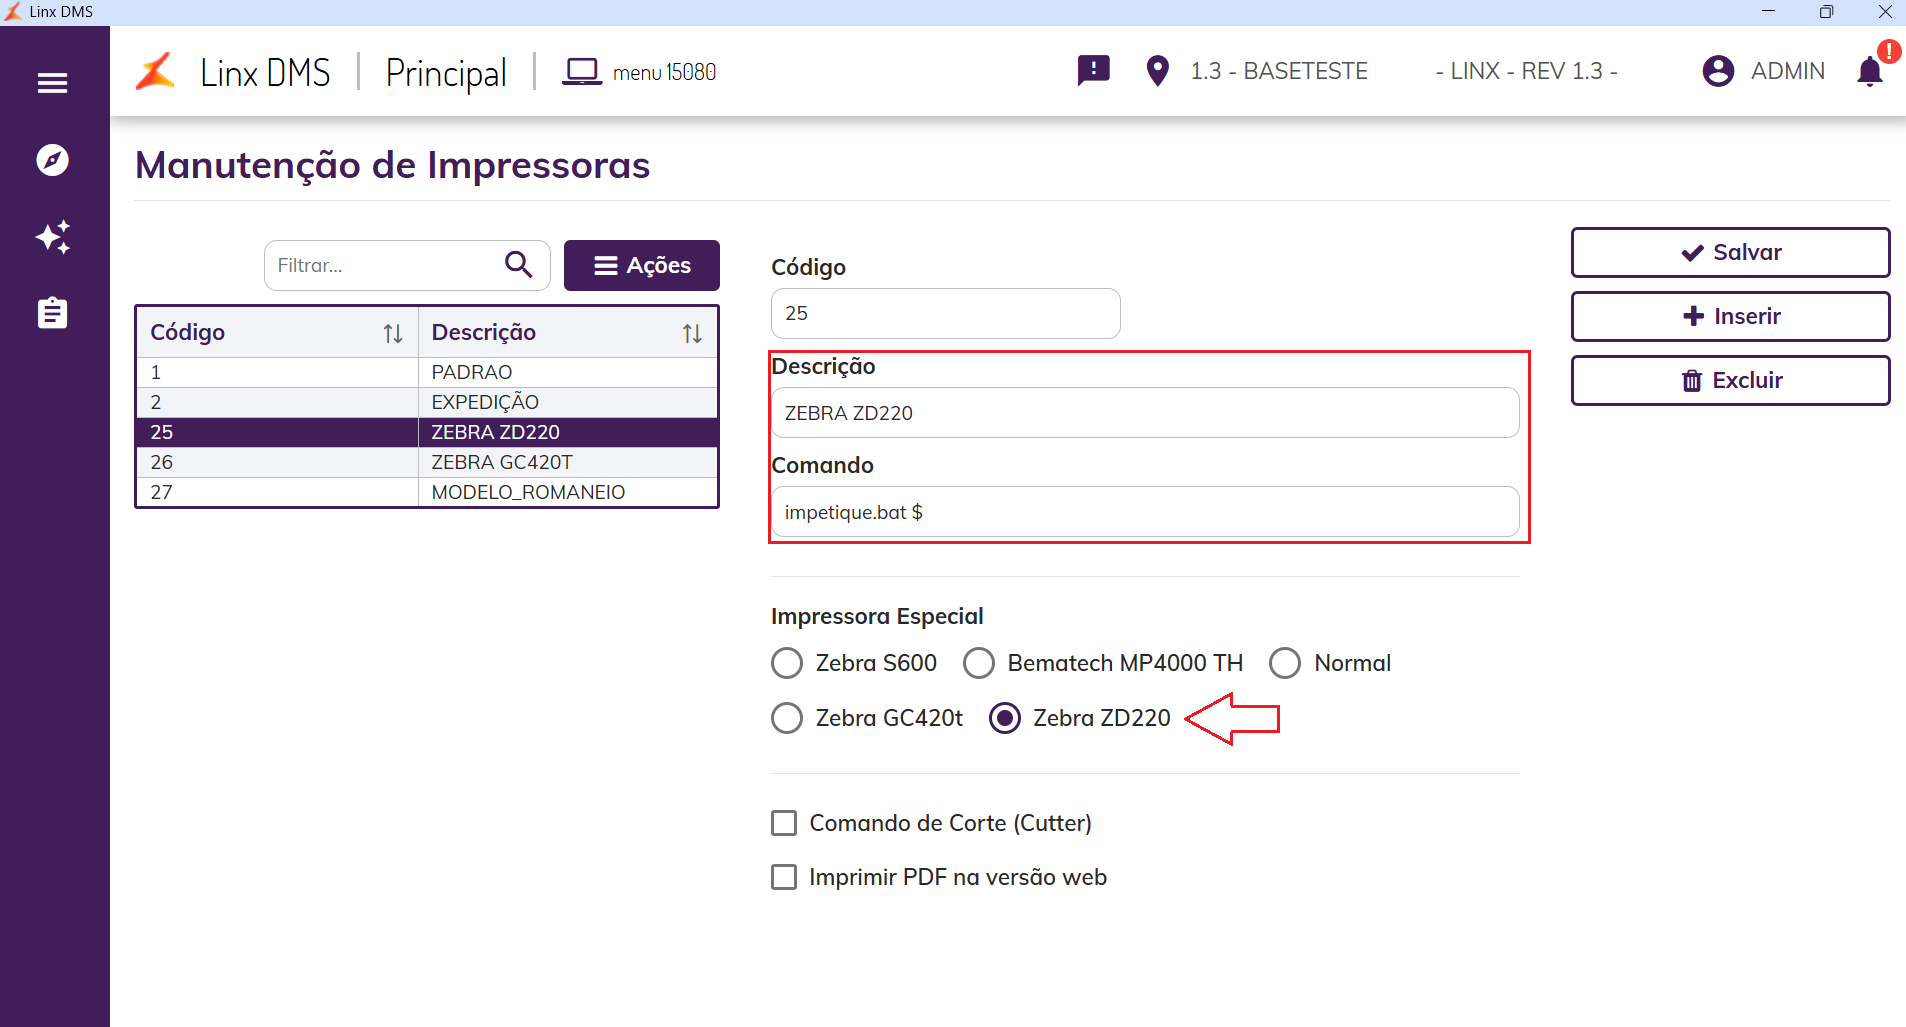The image size is (1906, 1027).
Task: Click the location pin icon
Action: [1157, 71]
